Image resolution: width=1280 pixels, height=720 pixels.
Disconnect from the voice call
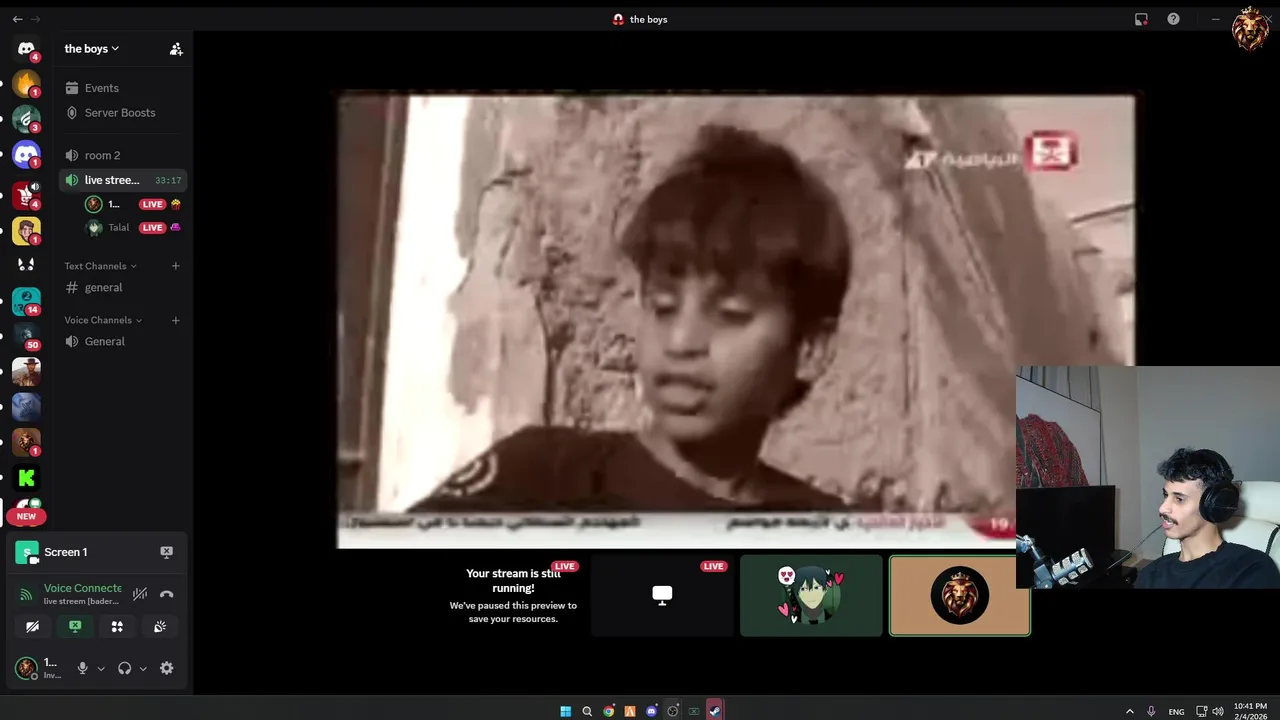(166, 594)
